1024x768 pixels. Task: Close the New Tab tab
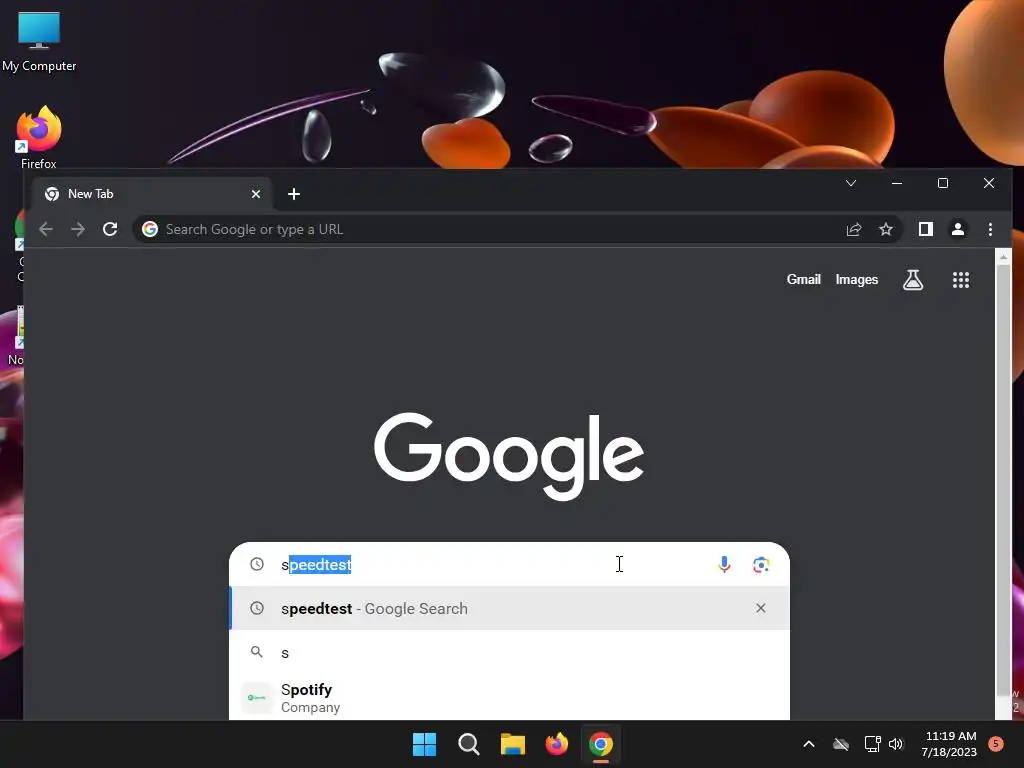pos(256,194)
